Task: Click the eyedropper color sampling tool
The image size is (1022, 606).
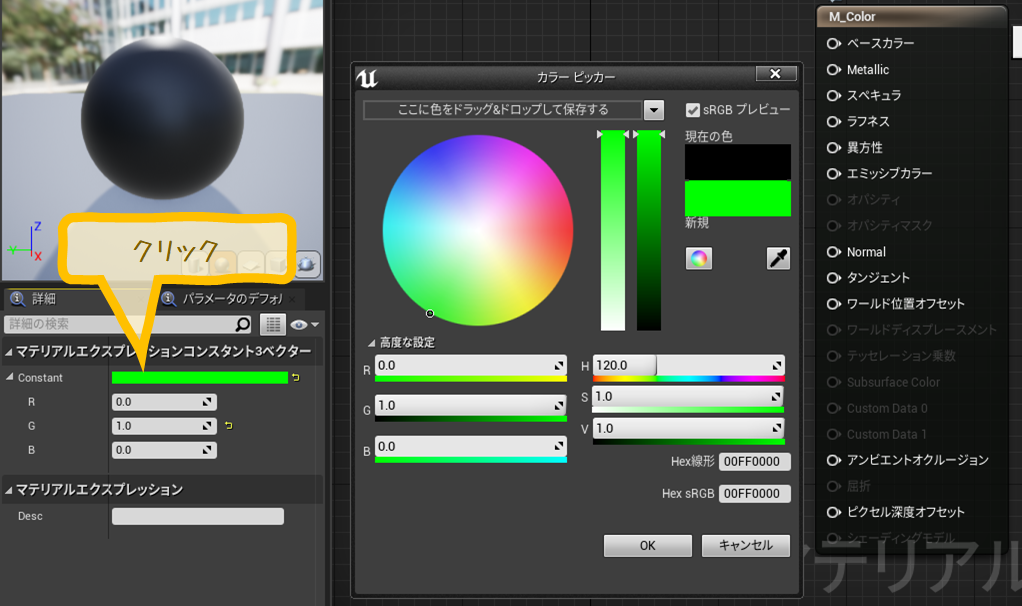Action: (778, 259)
